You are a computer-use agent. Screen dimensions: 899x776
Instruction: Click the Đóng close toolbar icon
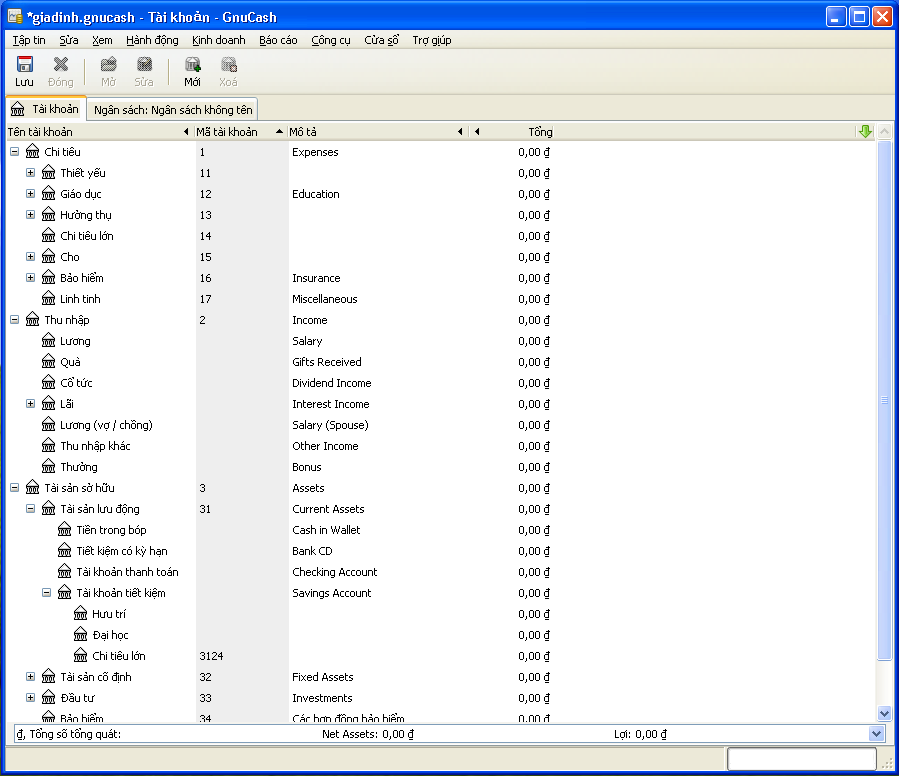[61, 64]
